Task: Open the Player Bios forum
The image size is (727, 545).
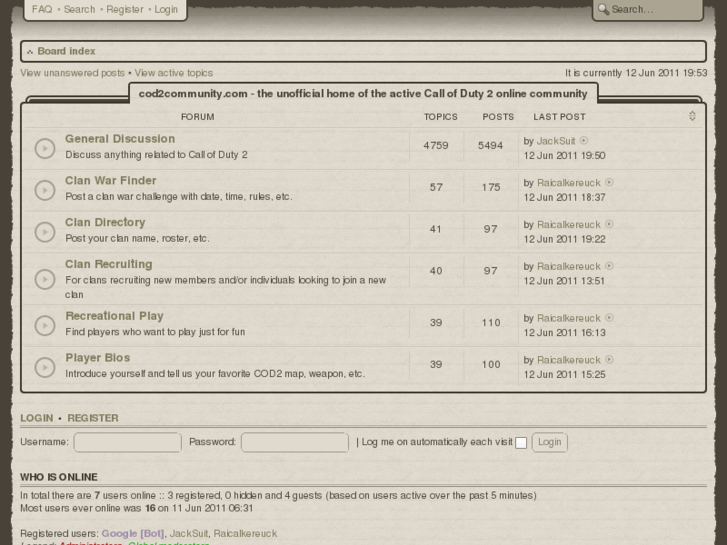Action: pos(98,358)
